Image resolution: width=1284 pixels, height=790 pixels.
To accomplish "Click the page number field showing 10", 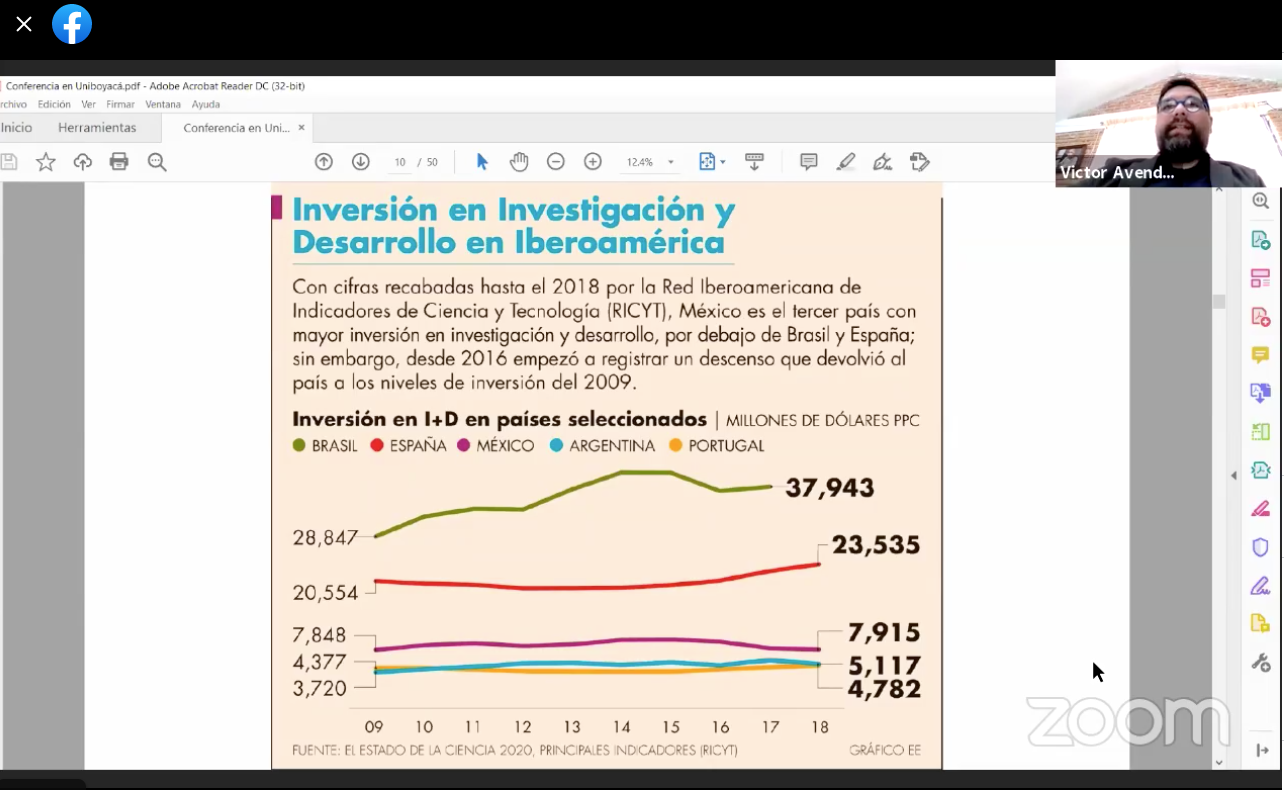I will point(400,162).
